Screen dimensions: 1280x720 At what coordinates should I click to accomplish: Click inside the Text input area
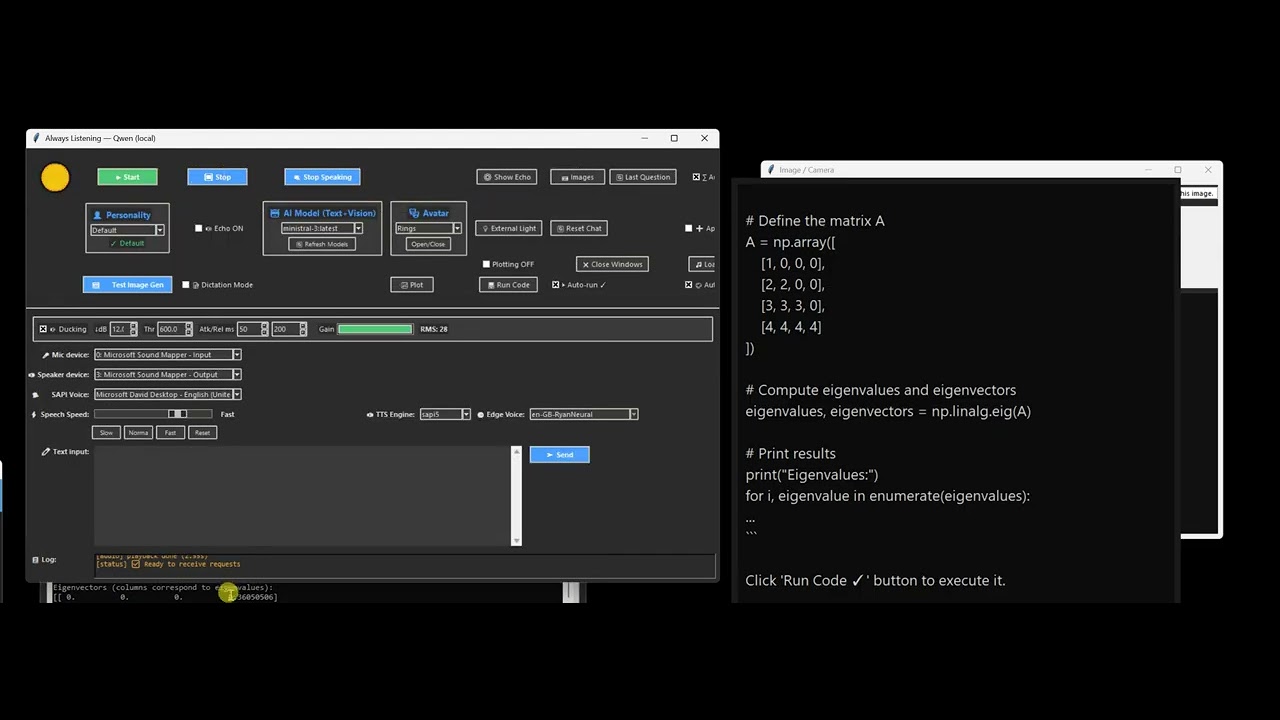click(x=302, y=496)
